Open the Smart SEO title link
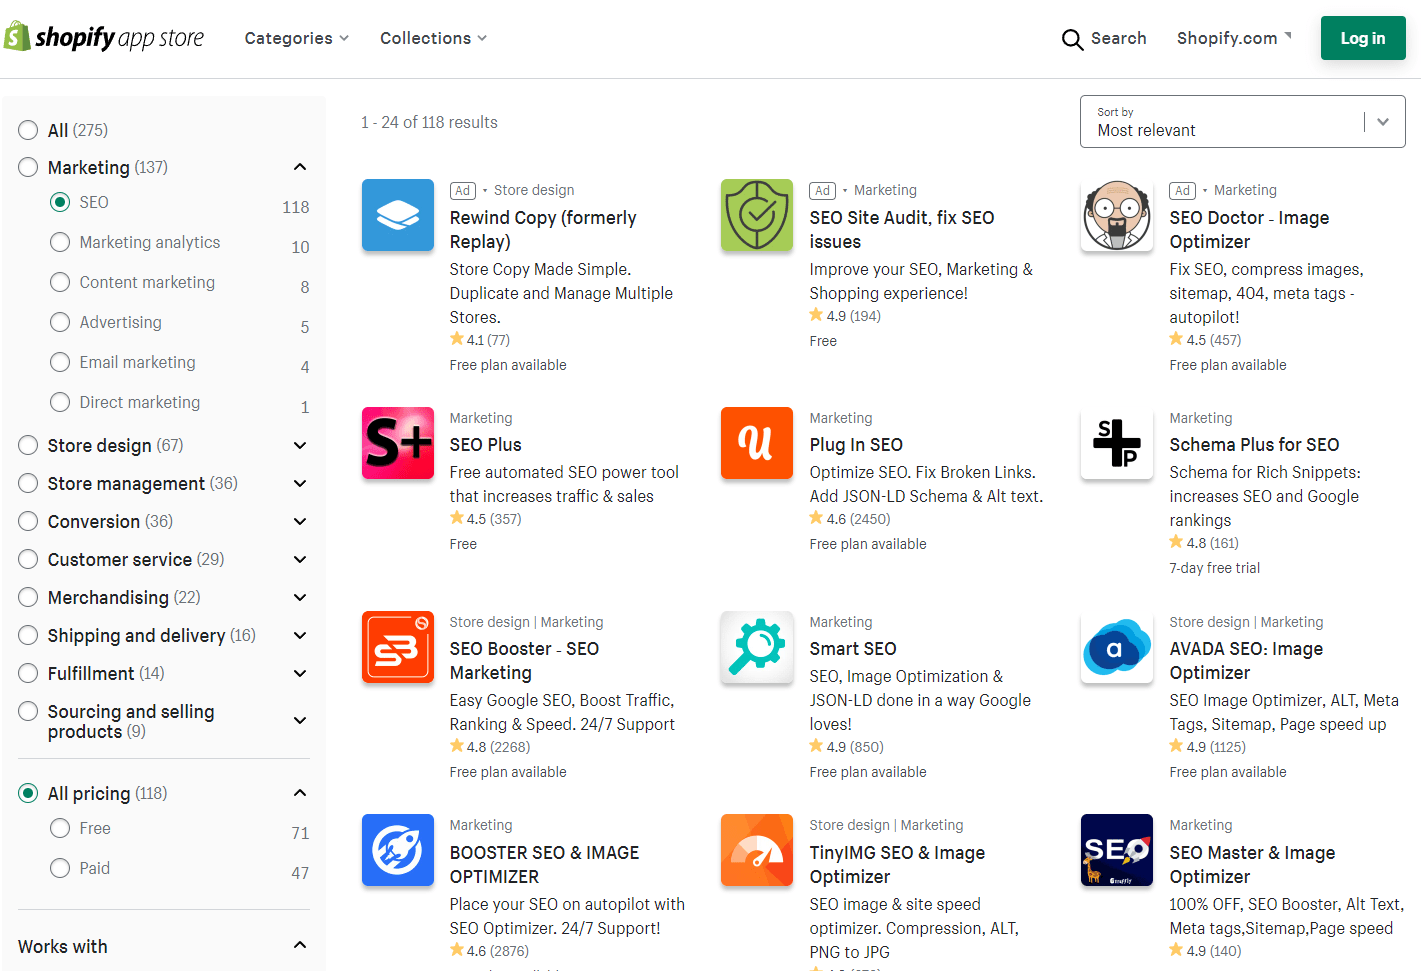 [853, 649]
